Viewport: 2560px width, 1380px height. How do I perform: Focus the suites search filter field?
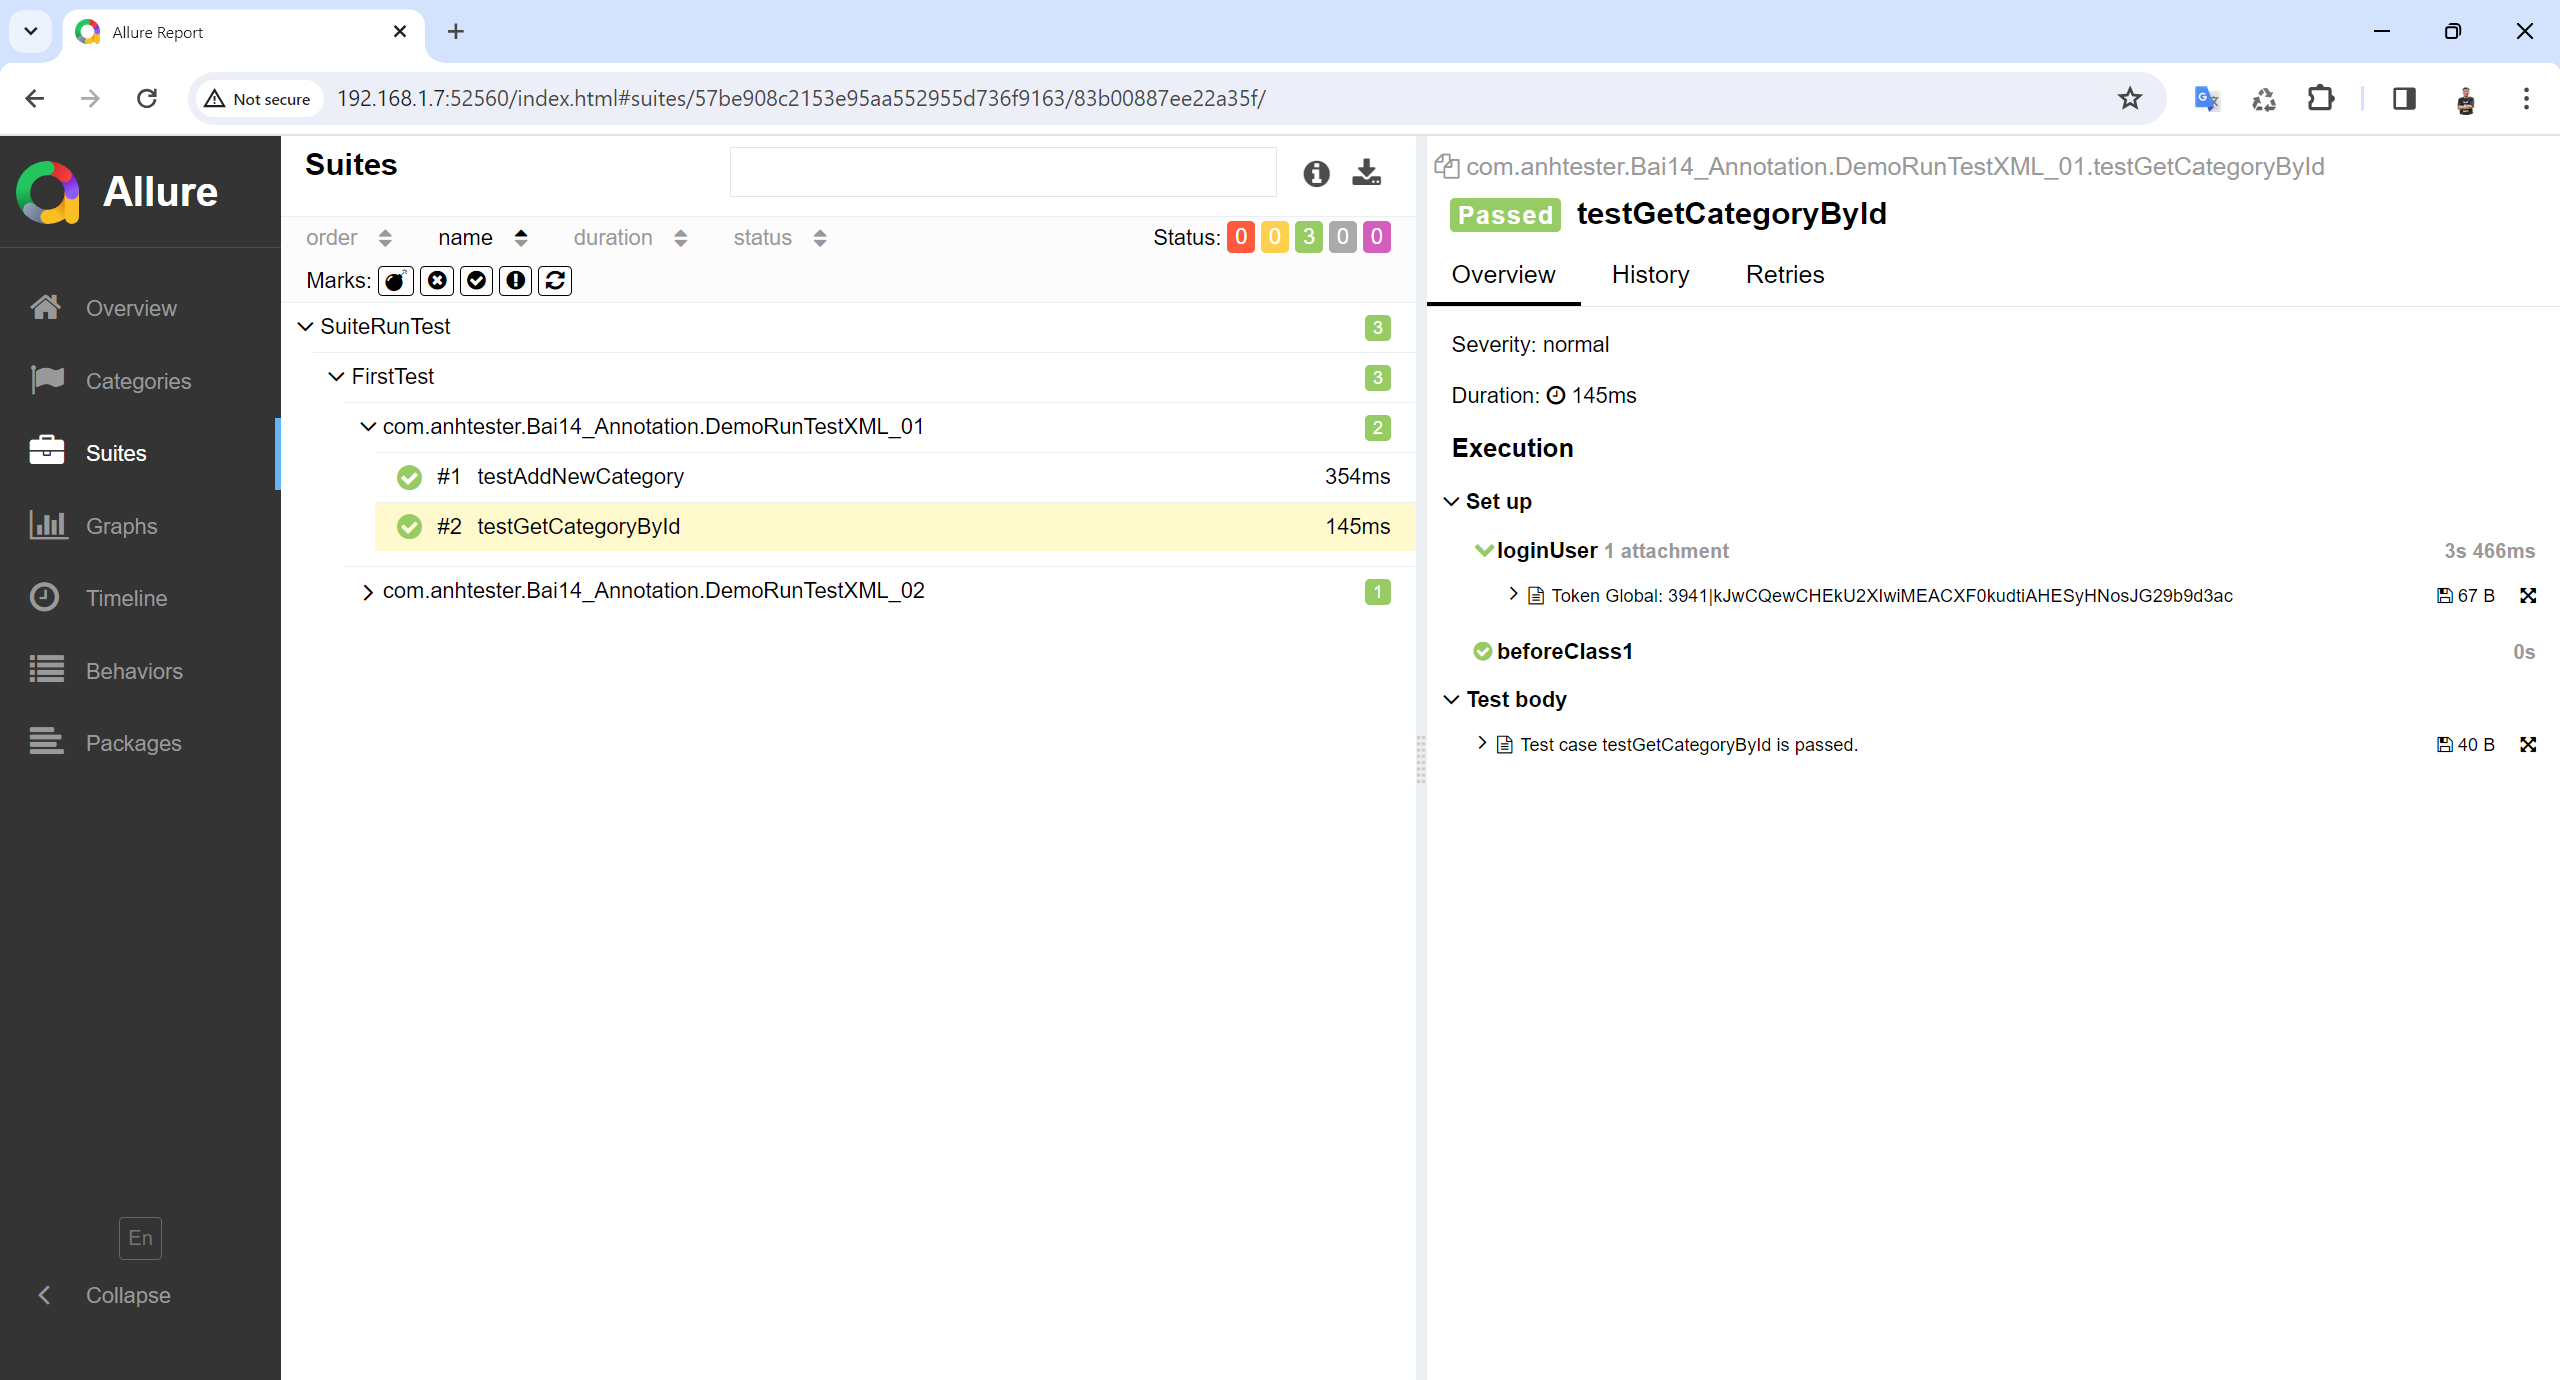point(1003,173)
